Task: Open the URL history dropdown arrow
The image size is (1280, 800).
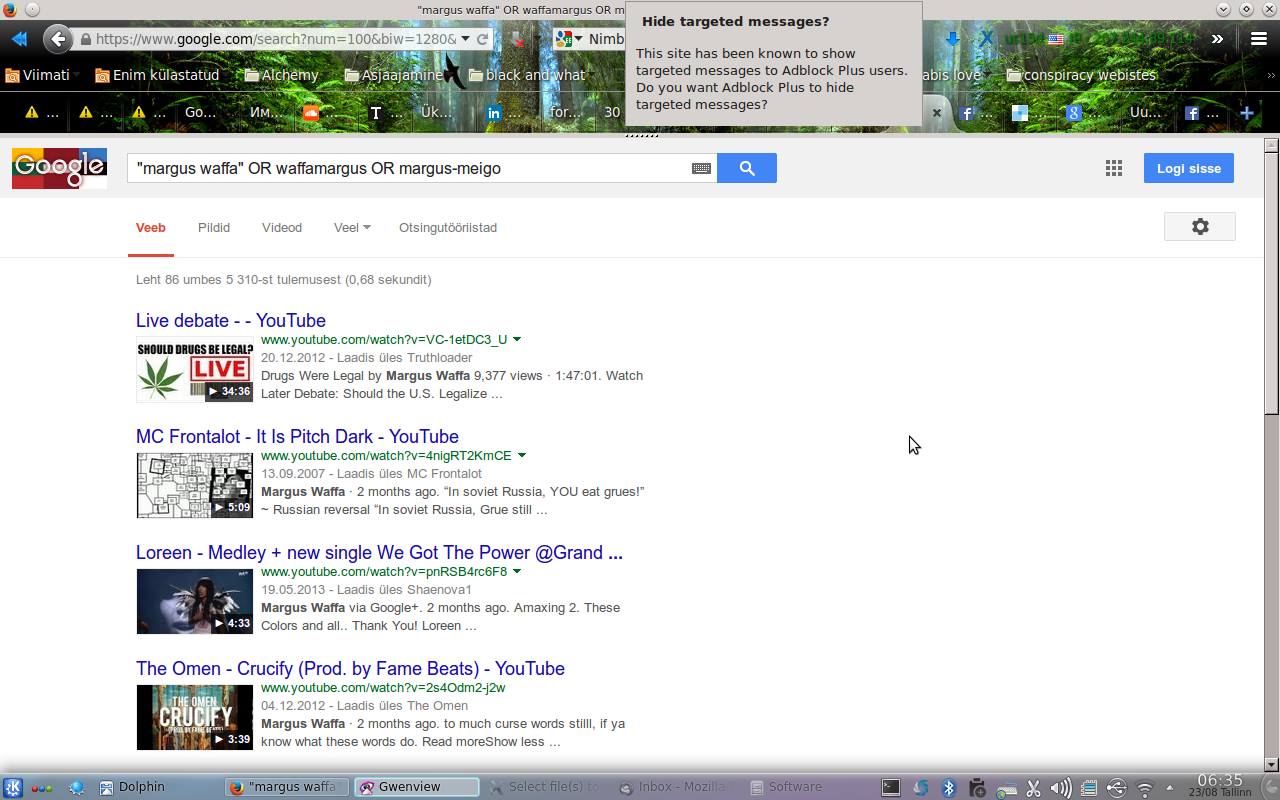Action: coord(465,39)
